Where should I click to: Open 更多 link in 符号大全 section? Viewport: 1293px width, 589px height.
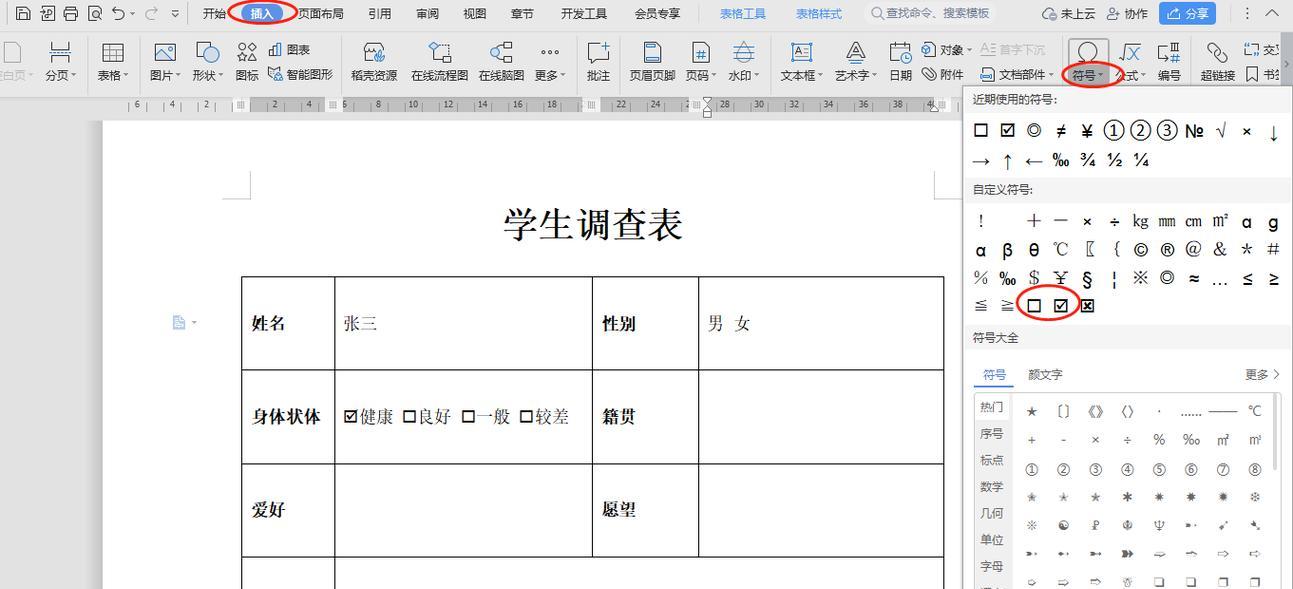coord(1262,375)
